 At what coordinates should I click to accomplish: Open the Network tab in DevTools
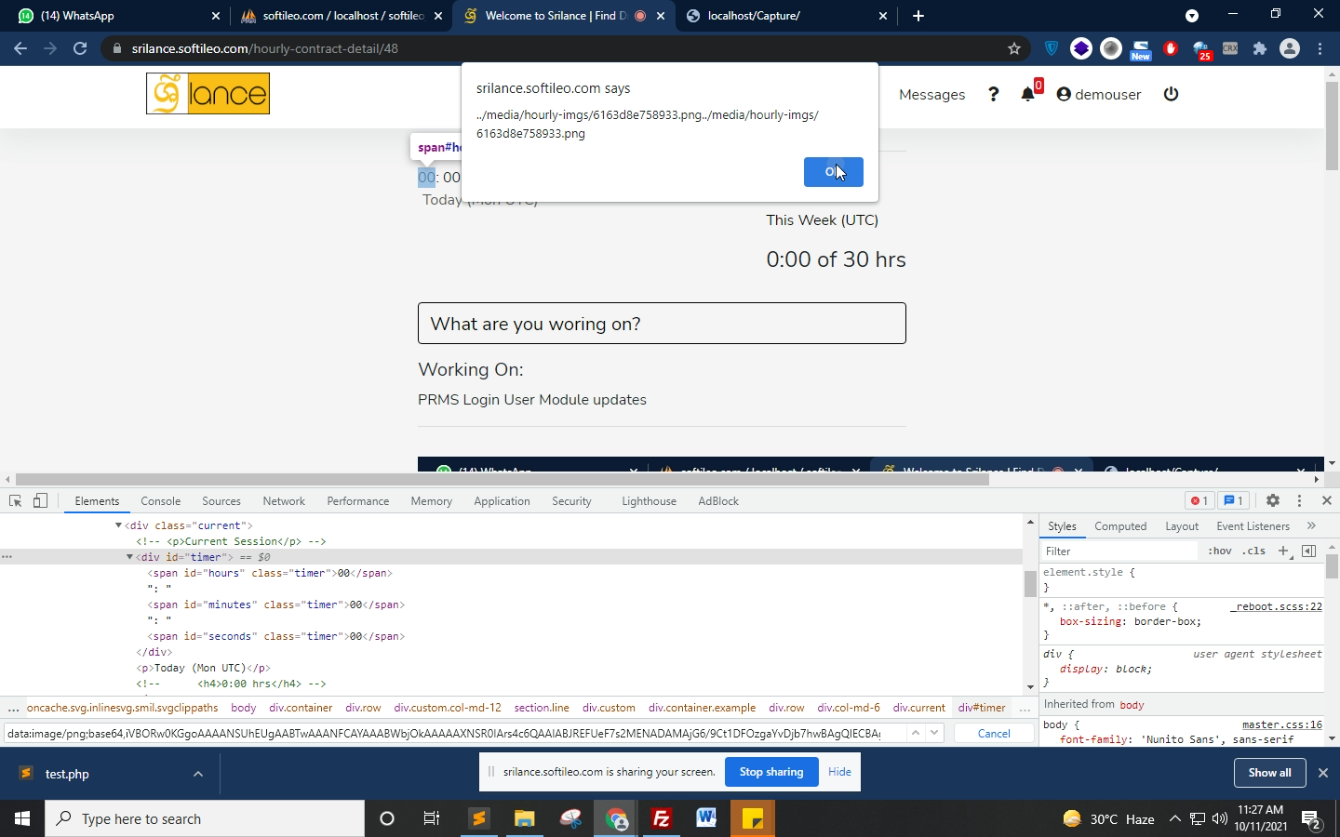[x=284, y=501]
